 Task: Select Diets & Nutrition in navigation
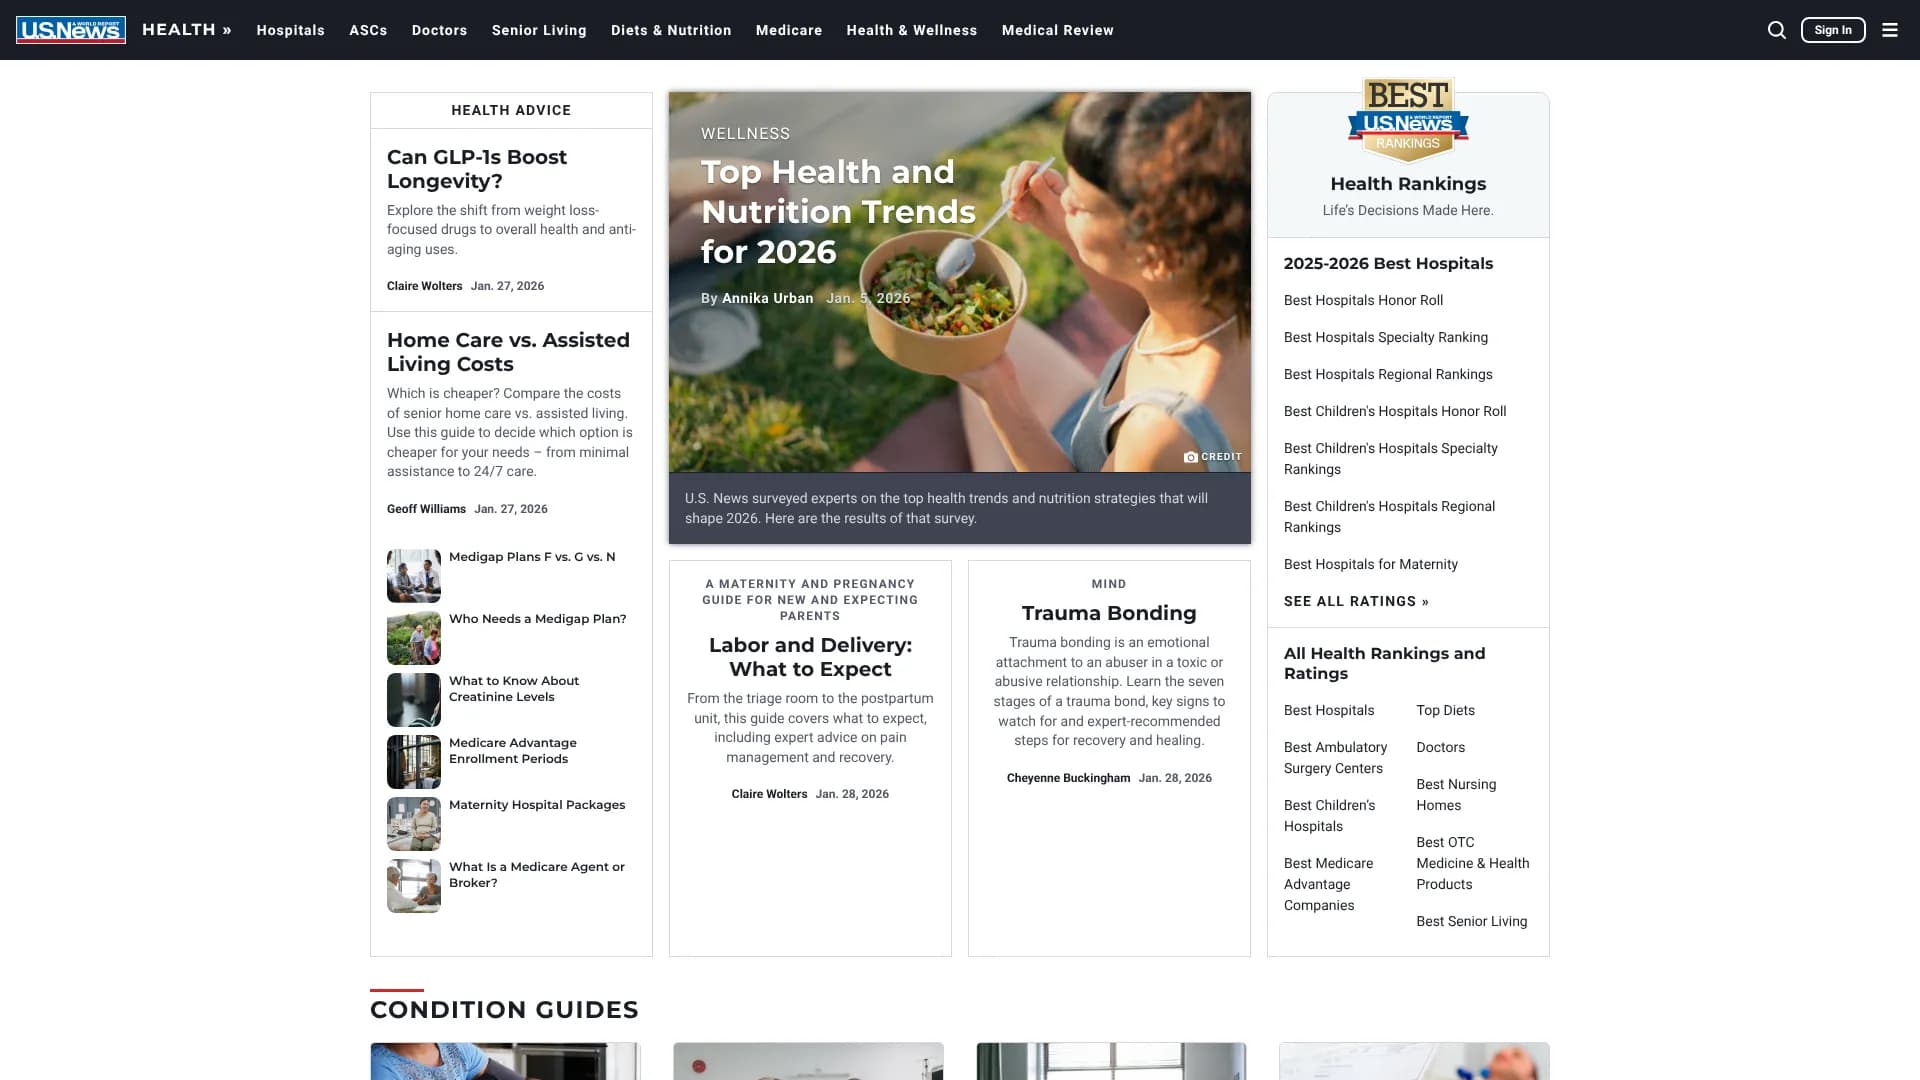coord(671,30)
